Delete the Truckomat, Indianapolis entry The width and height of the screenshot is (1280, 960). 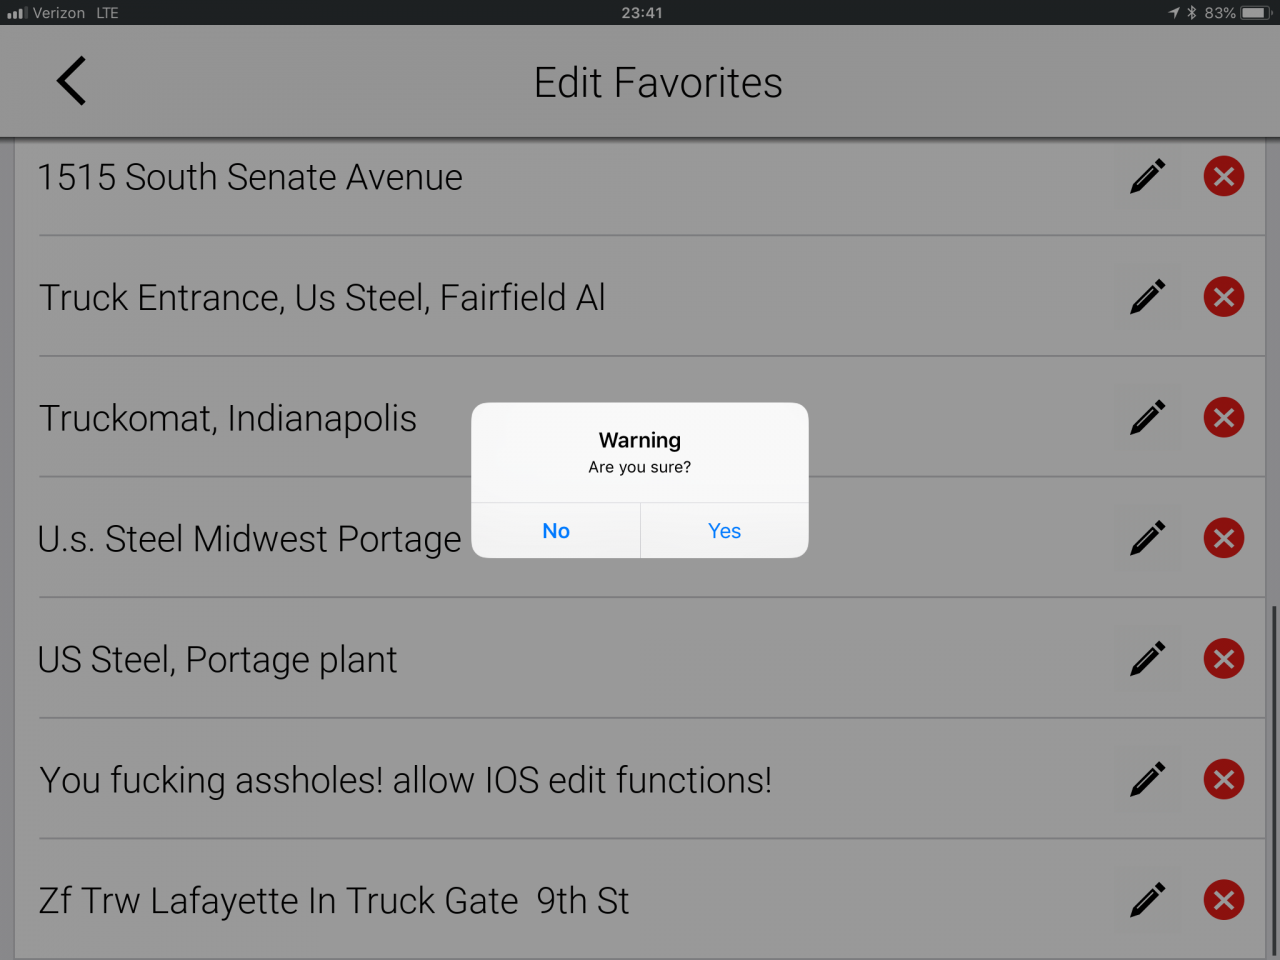(1223, 417)
